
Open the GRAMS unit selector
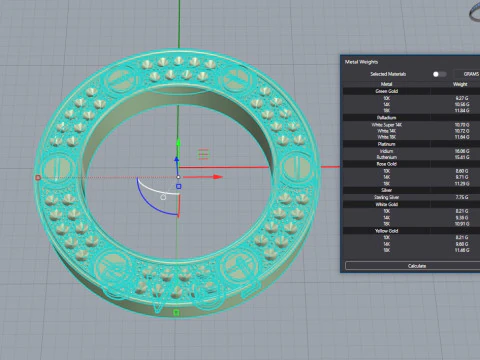pos(468,74)
